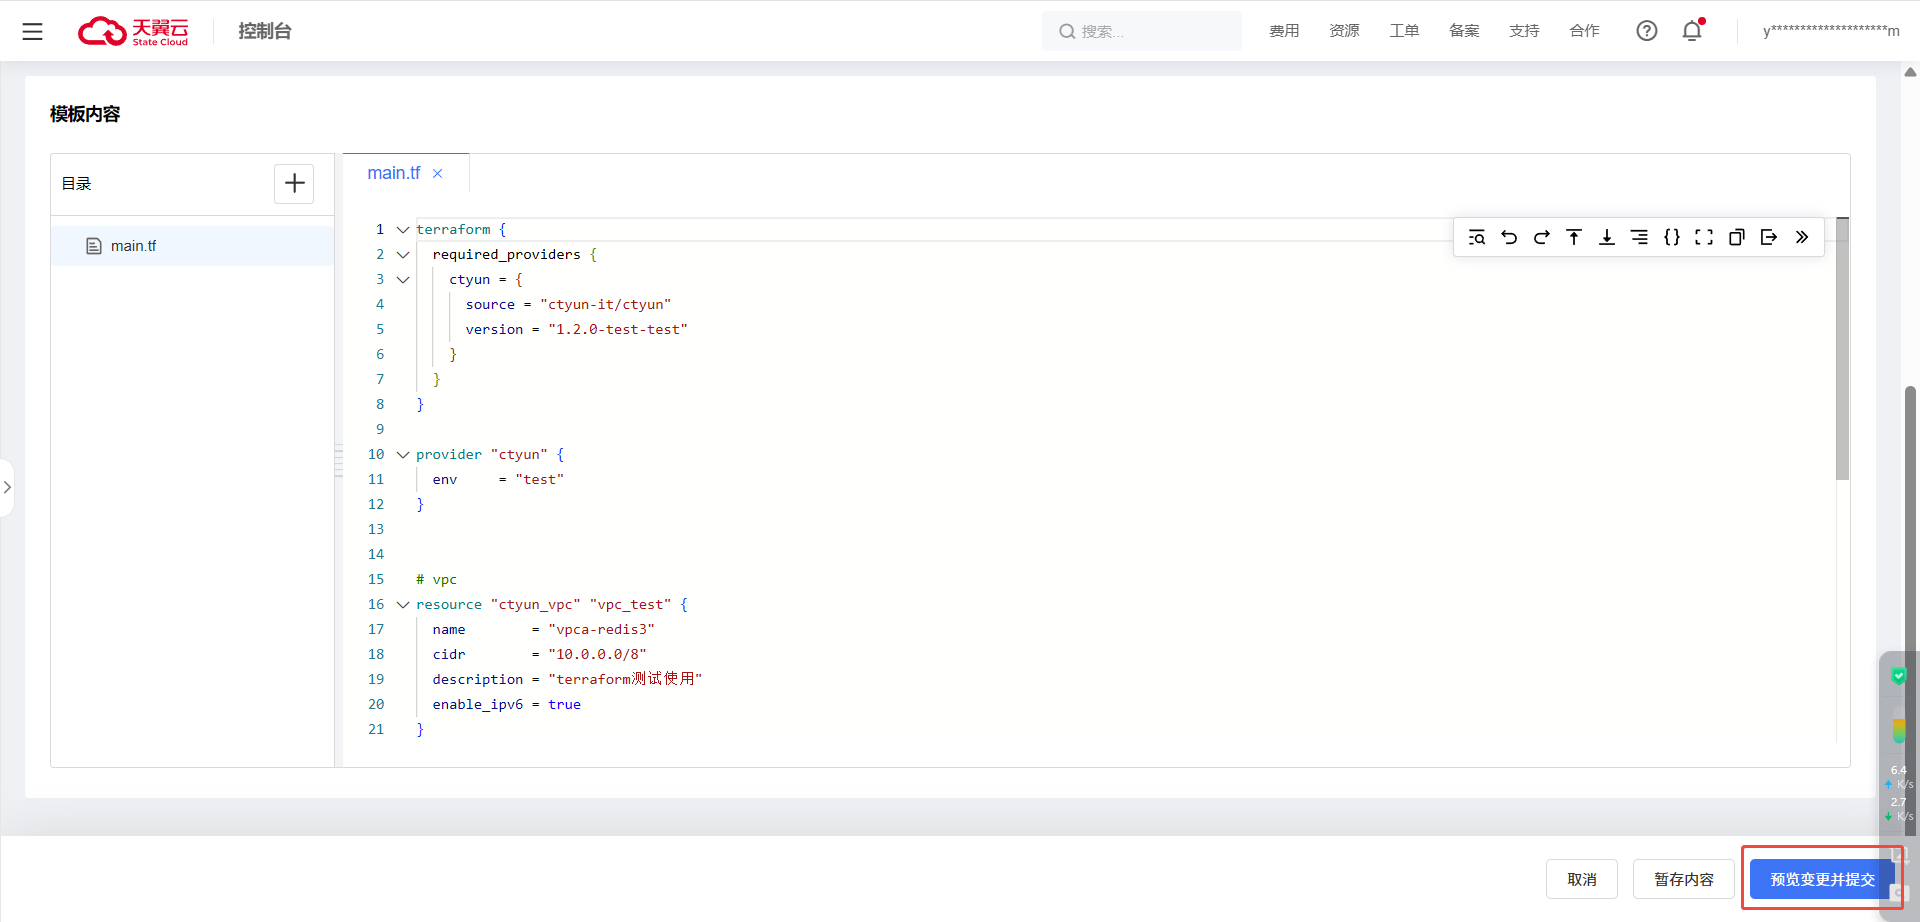This screenshot has height=922, width=1920.
Task: Open the 工单 menu in top bar
Action: coord(1404,31)
